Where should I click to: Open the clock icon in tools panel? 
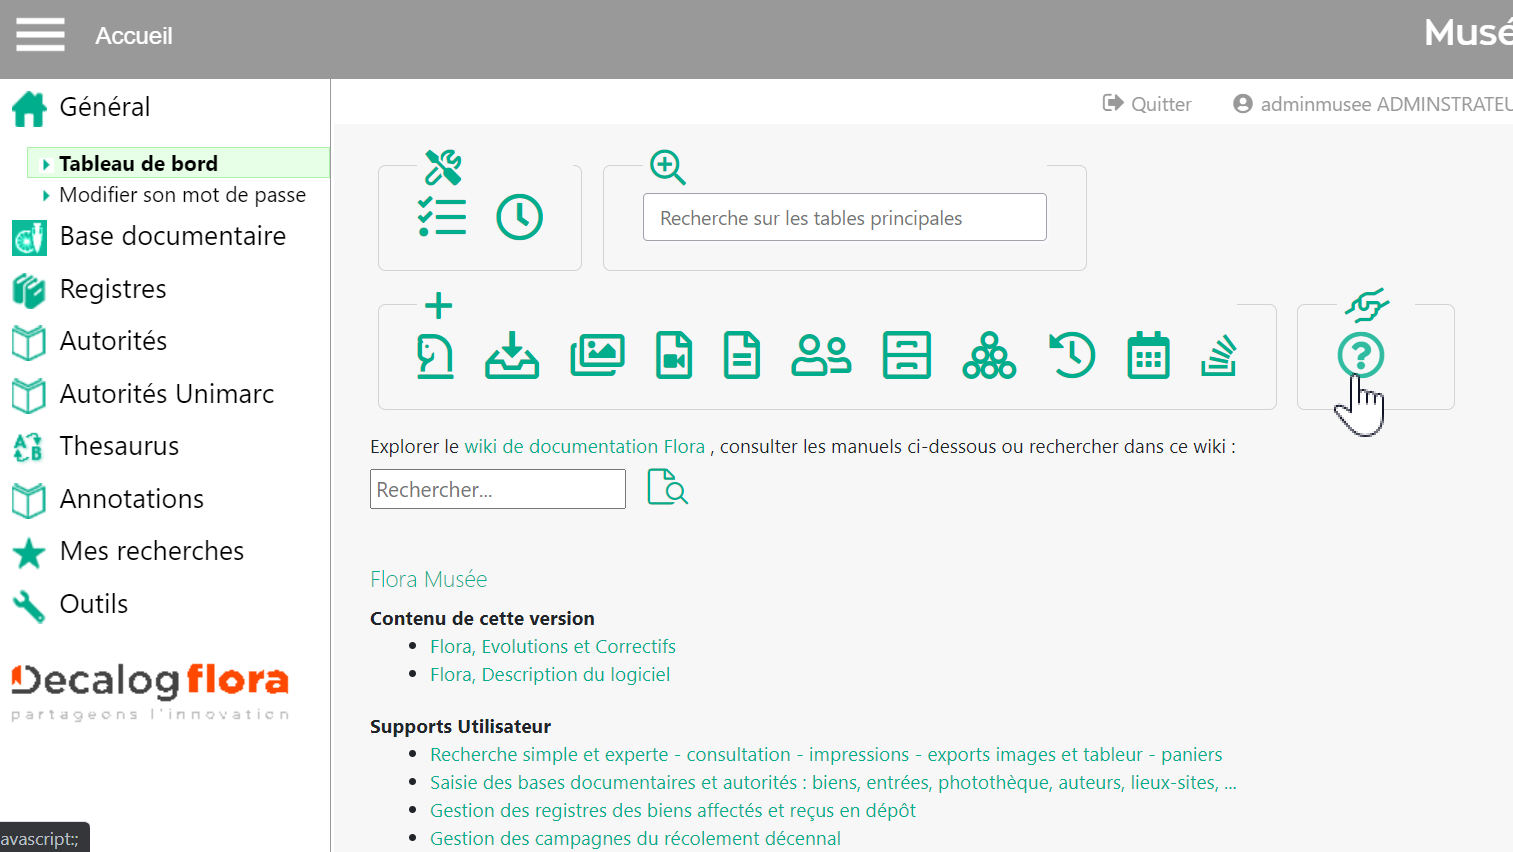coord(519,217)
